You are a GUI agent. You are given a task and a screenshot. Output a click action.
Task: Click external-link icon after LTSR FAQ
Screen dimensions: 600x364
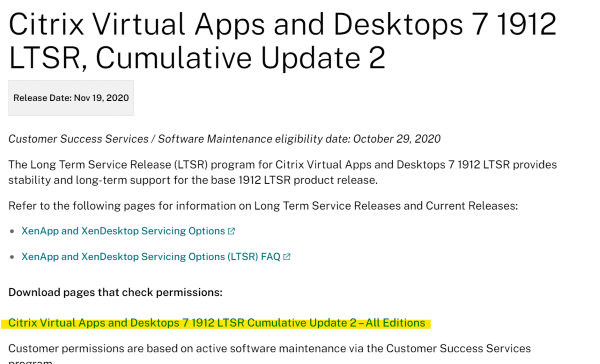pyautogui.click(x=287, y=257)
